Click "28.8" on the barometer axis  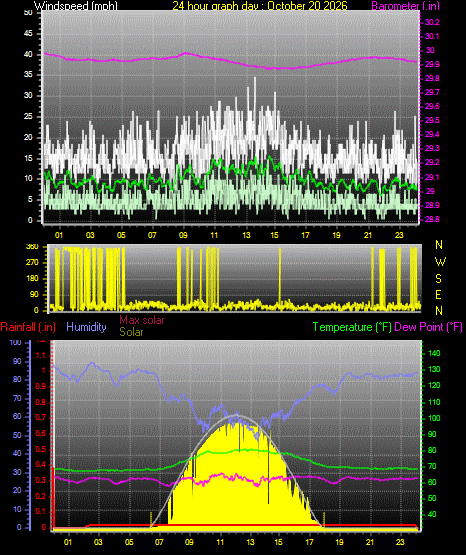coord(432,219)
